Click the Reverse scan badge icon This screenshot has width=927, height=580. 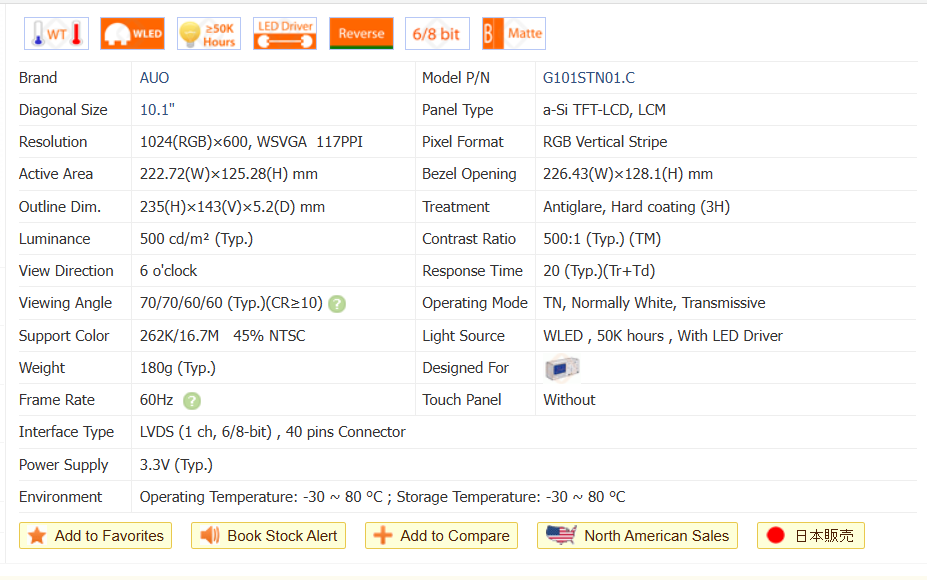pyautogui.click(x=361, y=34)
